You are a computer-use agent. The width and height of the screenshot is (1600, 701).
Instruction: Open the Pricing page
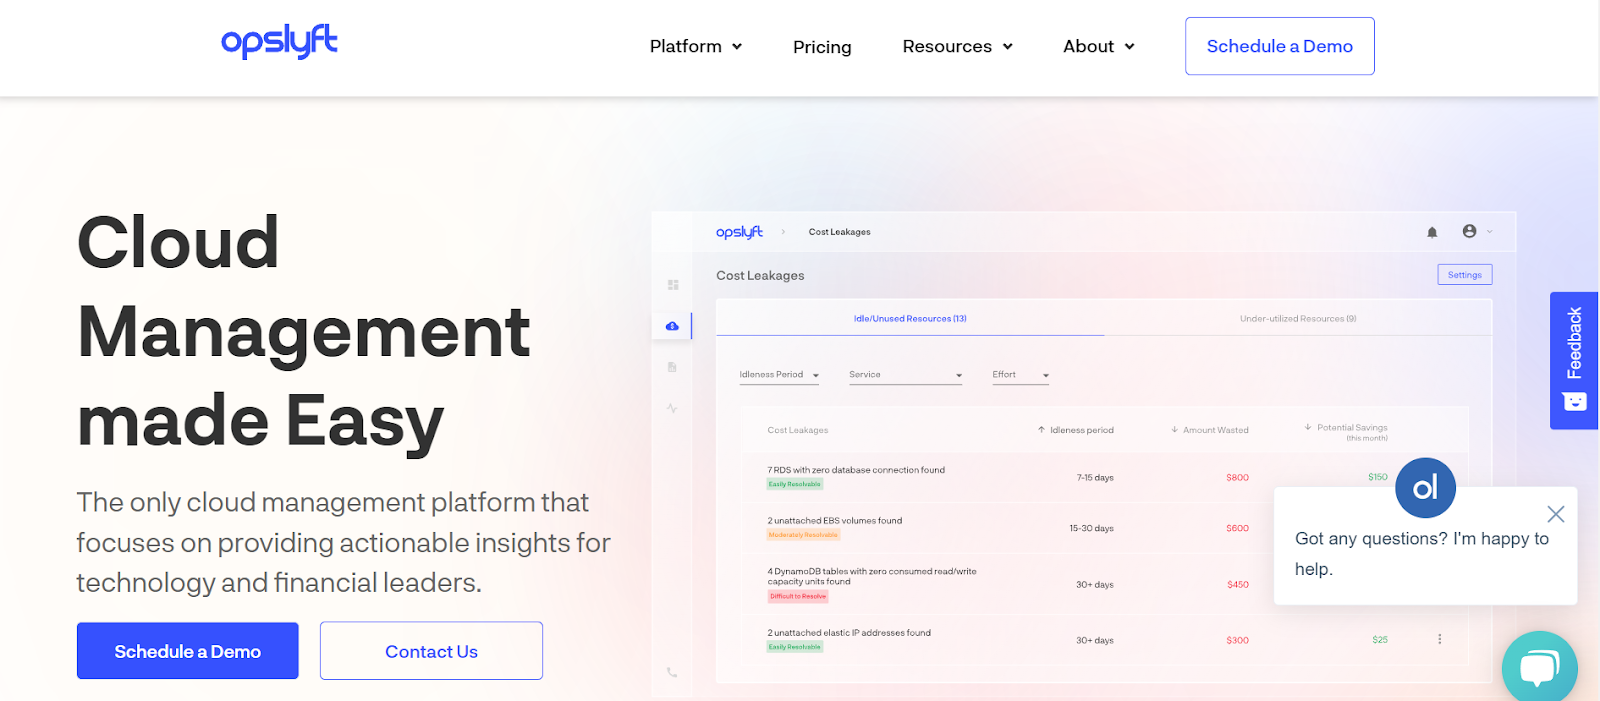(822, 47)
